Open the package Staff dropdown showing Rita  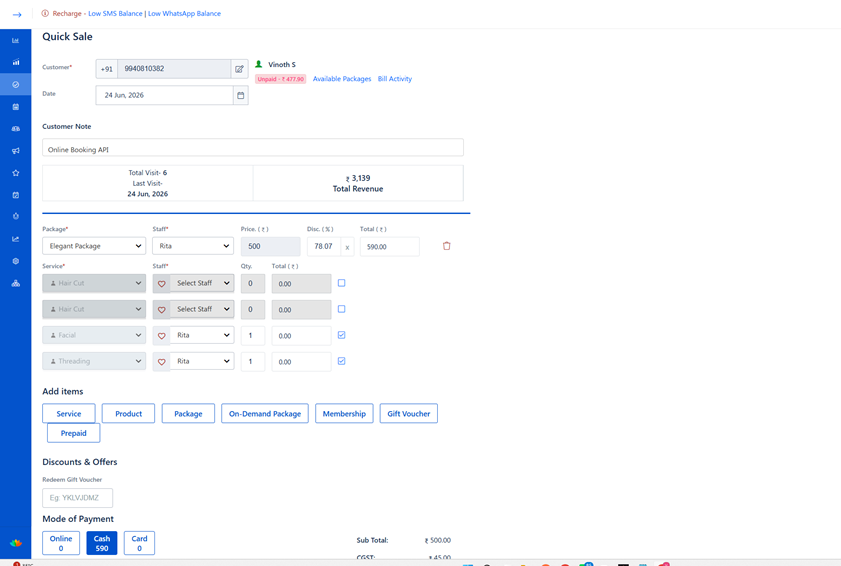[x=193, y=246]
